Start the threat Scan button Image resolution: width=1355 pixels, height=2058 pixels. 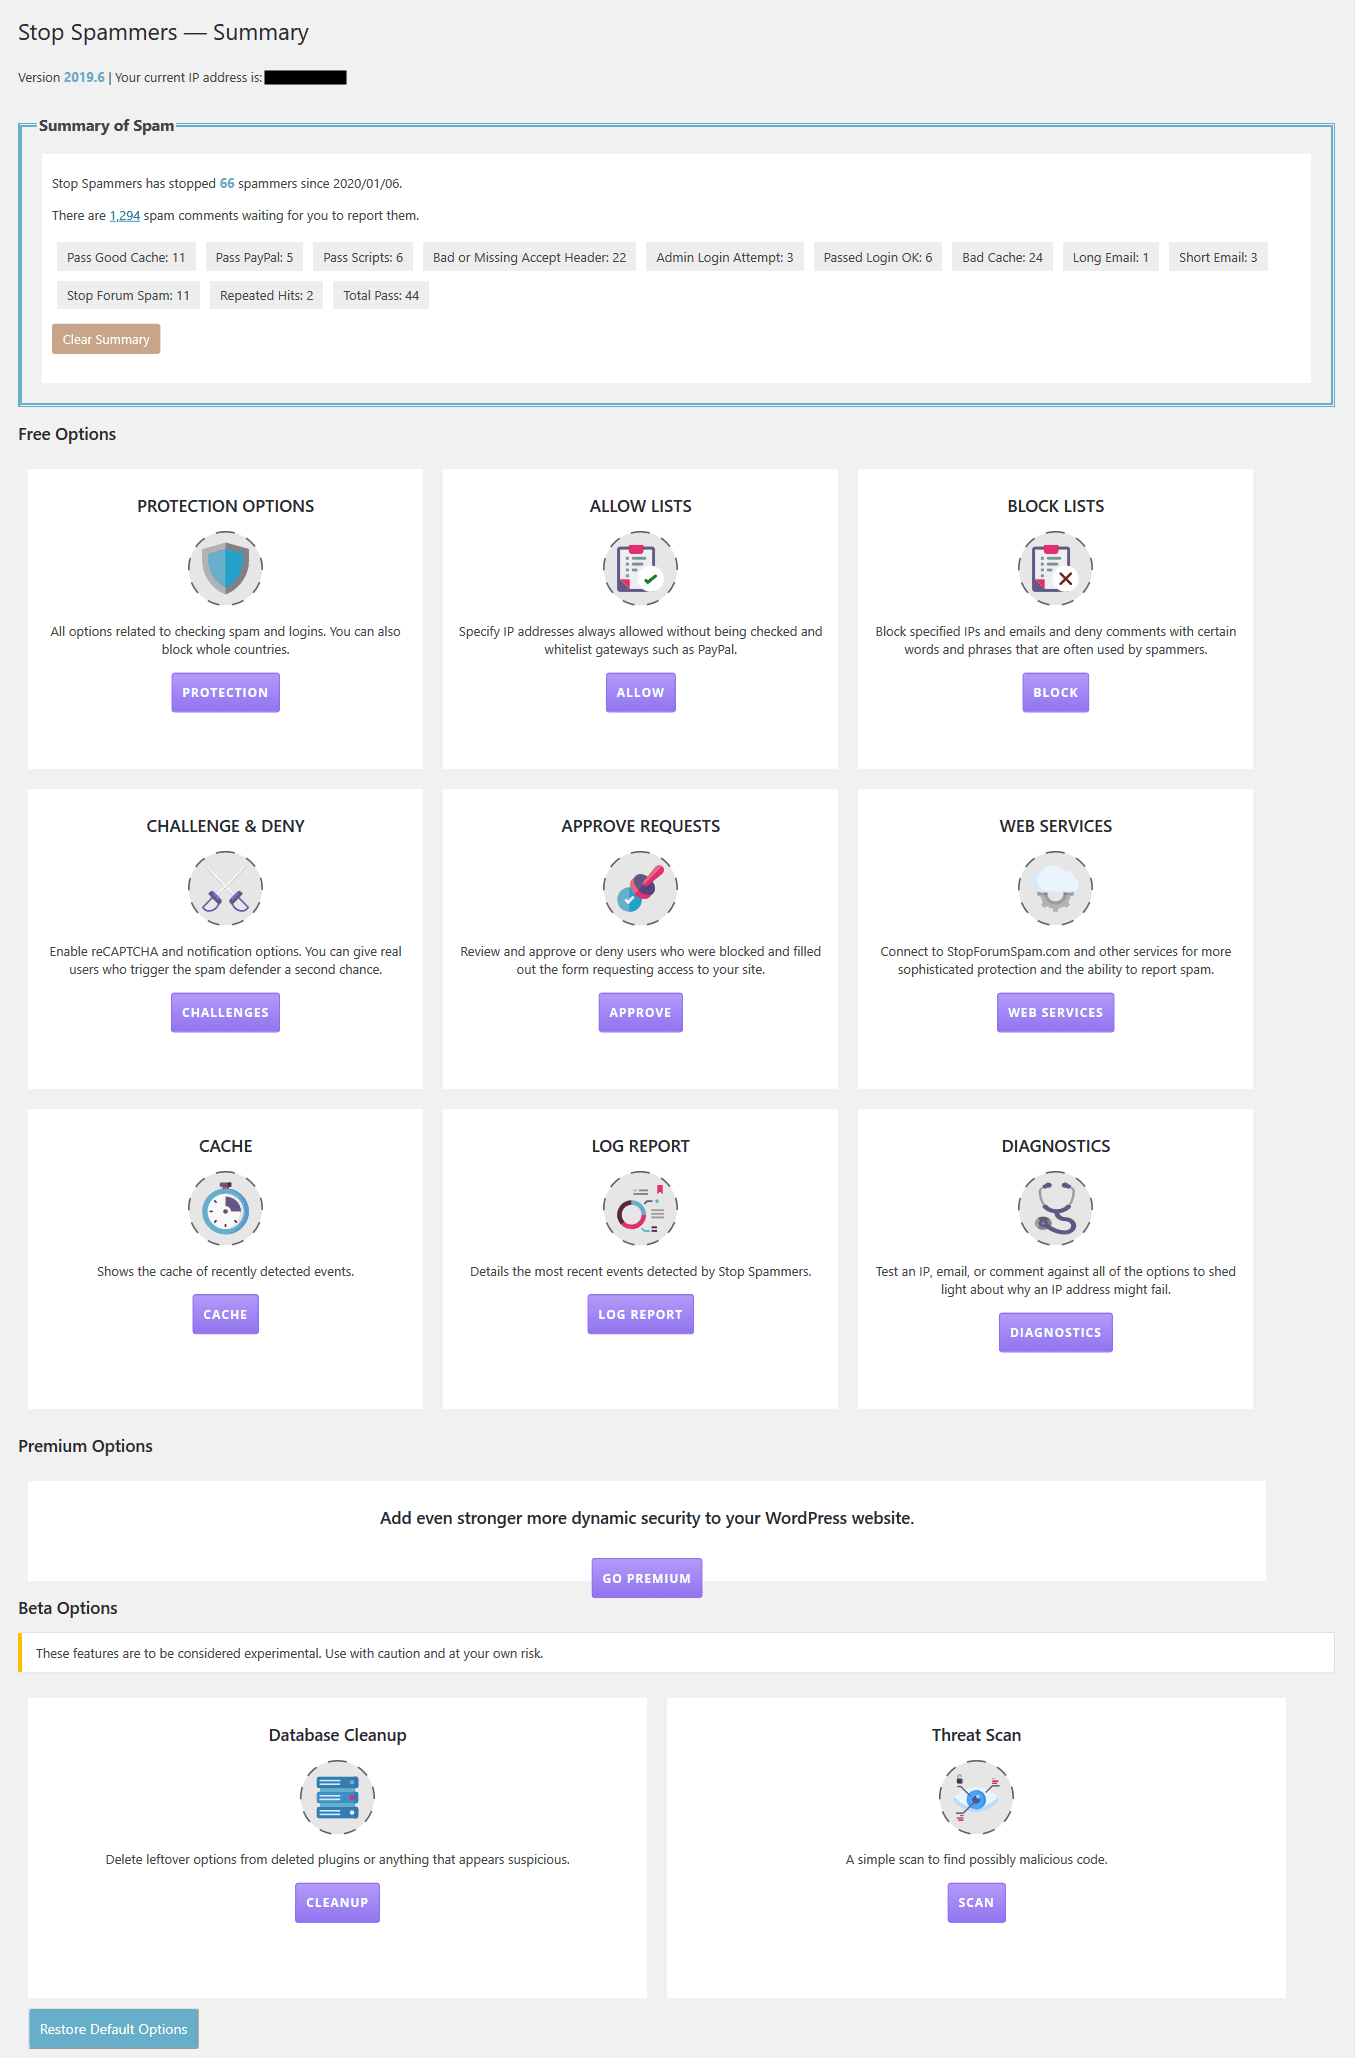976,1903
